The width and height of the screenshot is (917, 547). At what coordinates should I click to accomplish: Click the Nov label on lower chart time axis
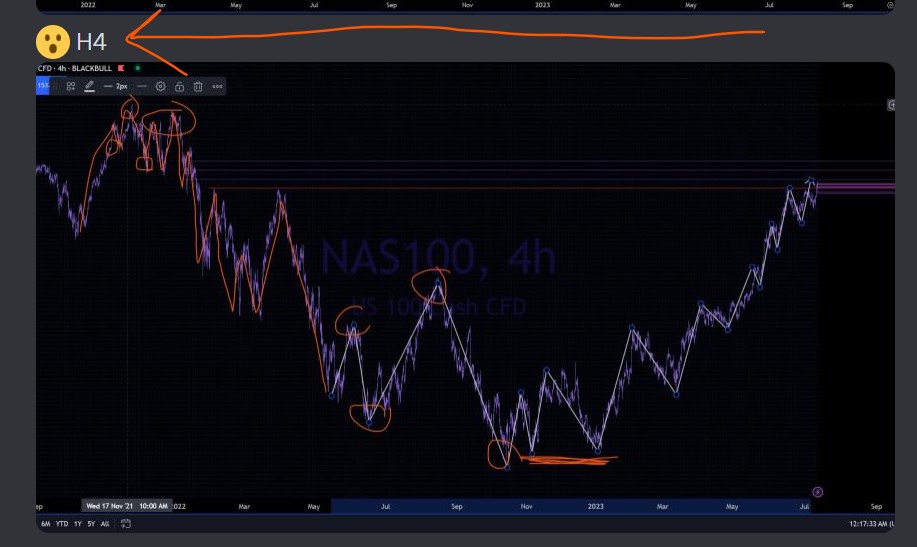526,506
